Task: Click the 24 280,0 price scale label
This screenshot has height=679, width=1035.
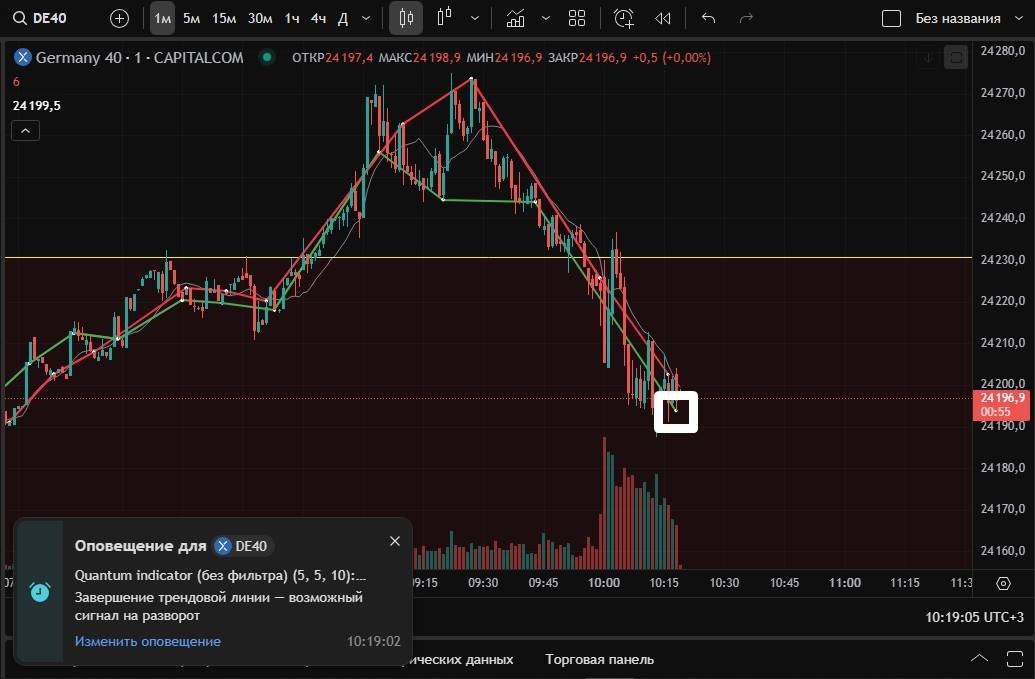Action: 1003,51
